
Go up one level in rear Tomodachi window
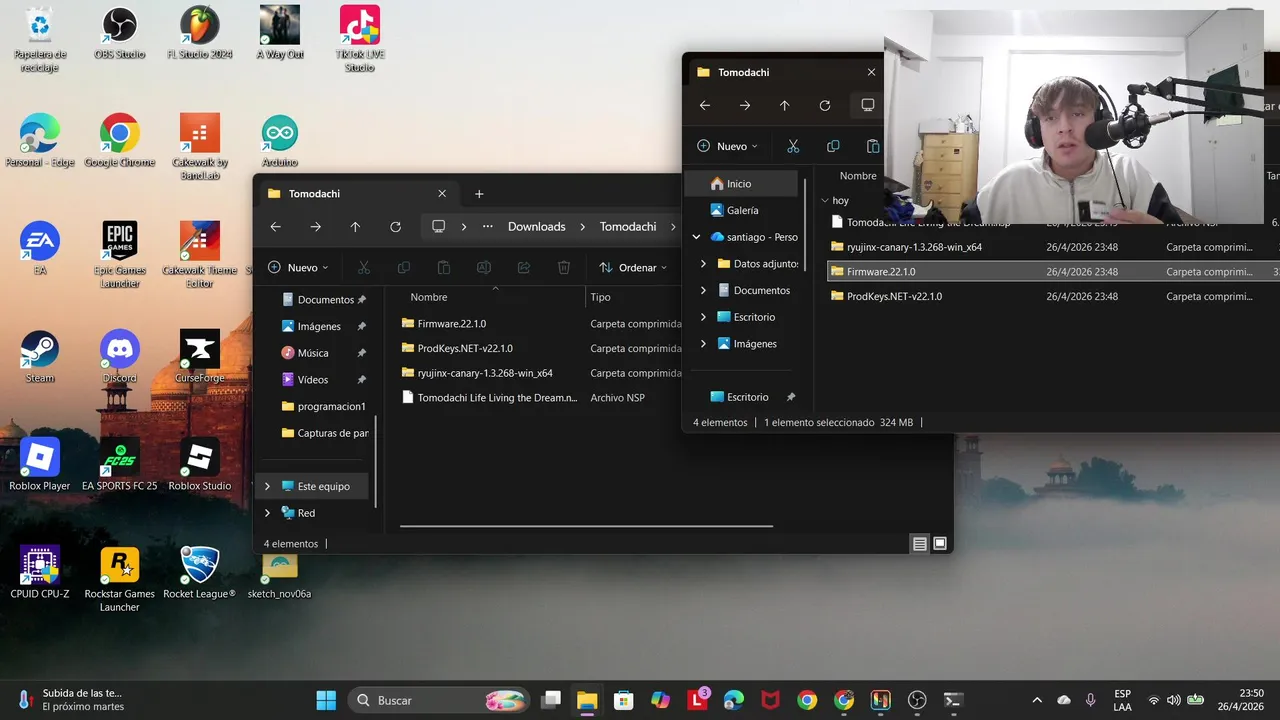[784, 105]
